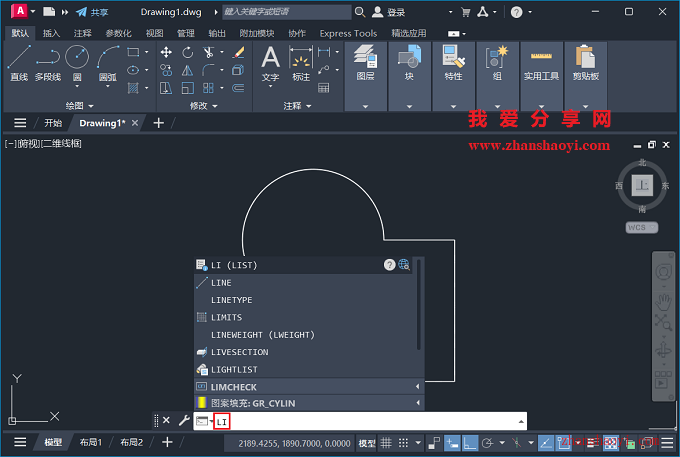The height and width of the screenshot is (457, 680).
Task: Click the Hatch fill icon
Action: click(133, 88)
